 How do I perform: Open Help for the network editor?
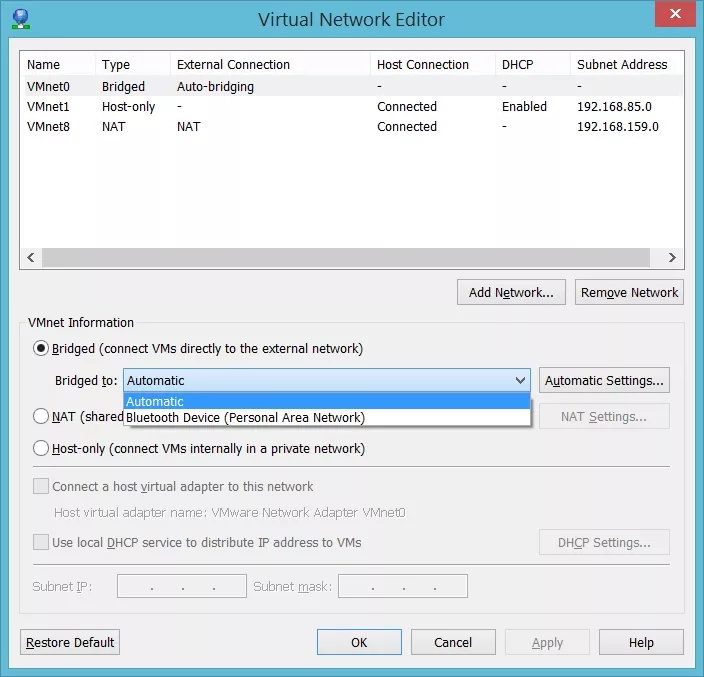(x=641, y=642)
